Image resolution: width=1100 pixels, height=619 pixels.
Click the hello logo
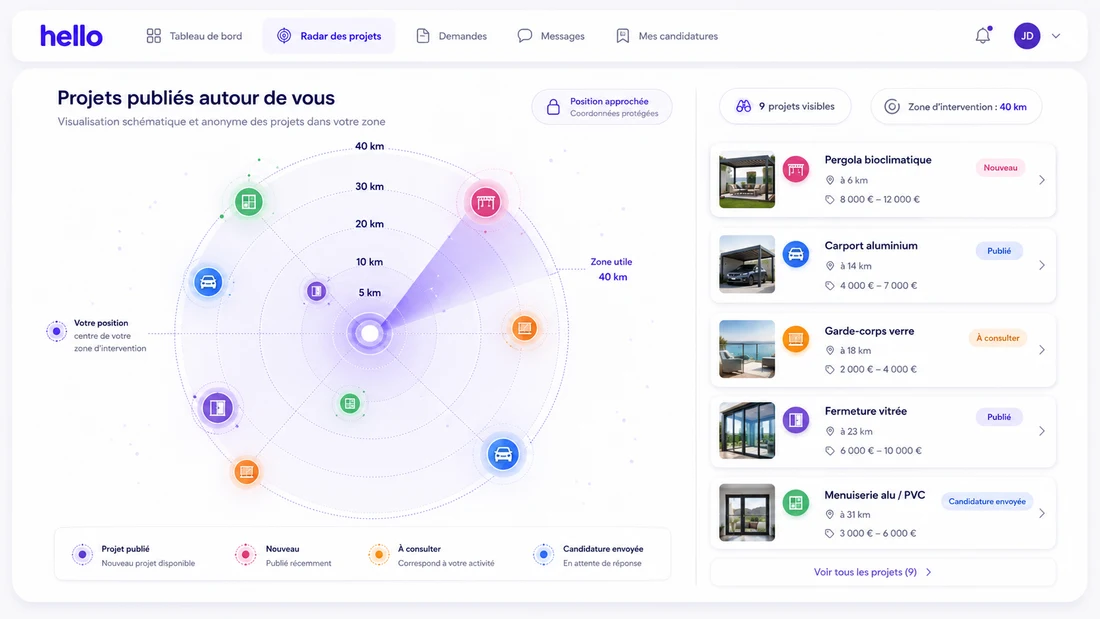(x=71, y=36)
